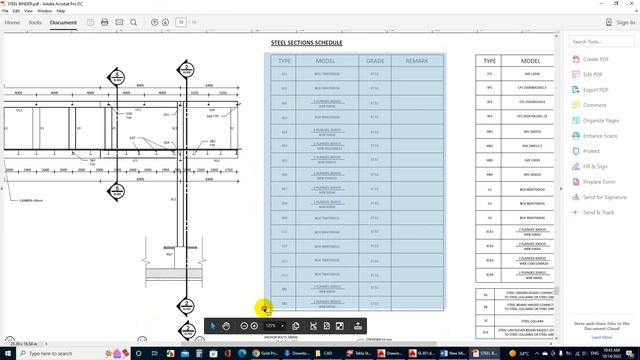
Task: Click the page number input field
Action: click(x=181, y=22)
